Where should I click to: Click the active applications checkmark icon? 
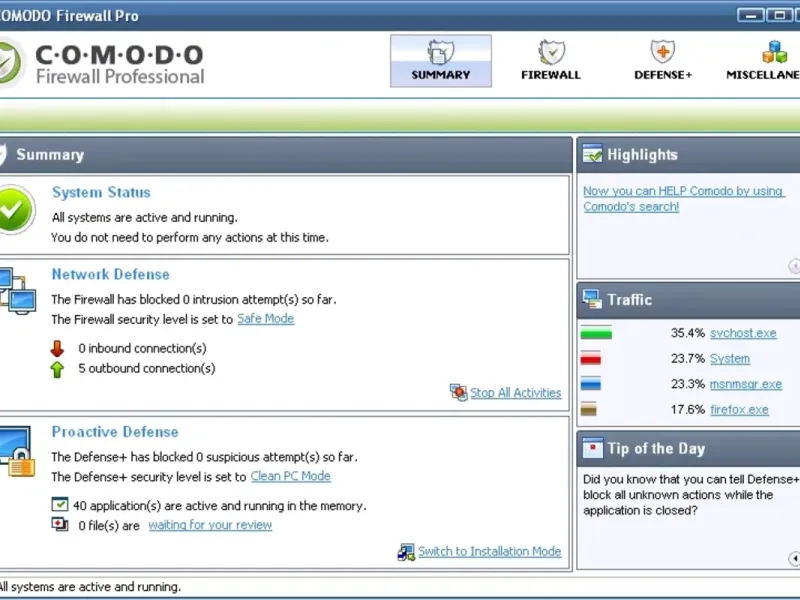60,505
